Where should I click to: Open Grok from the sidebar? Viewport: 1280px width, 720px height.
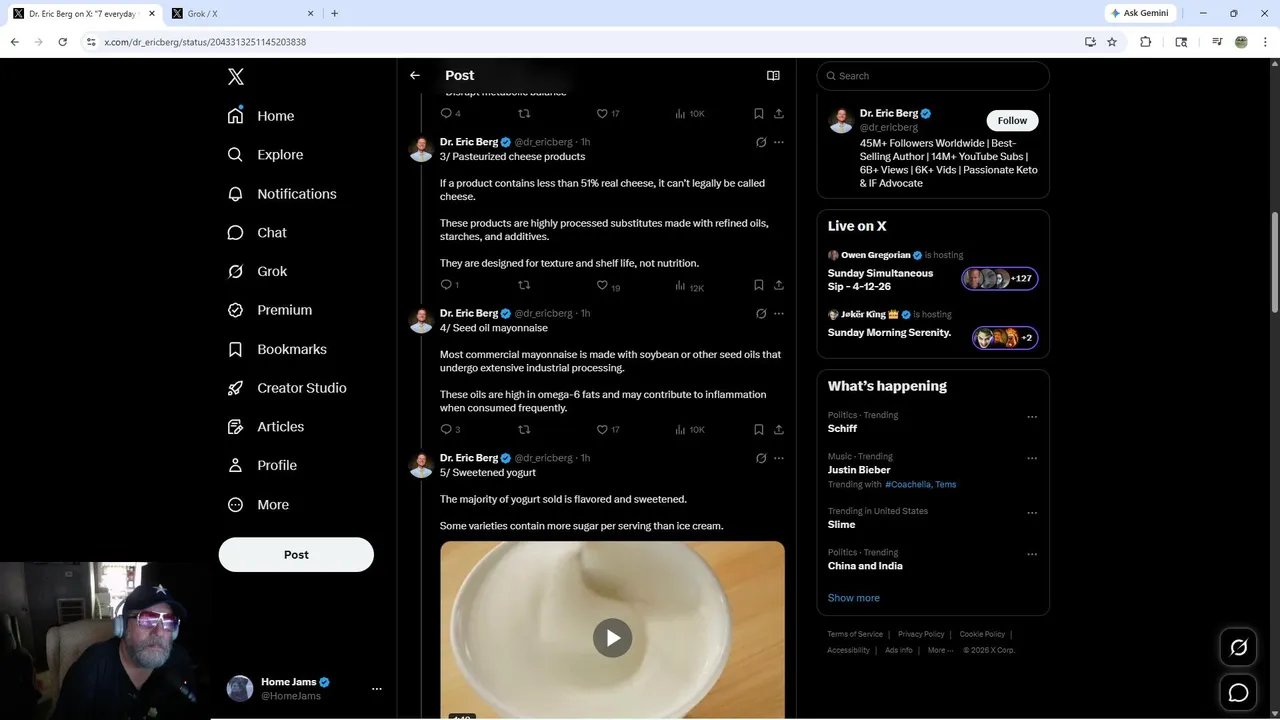[x=257, y=271]
